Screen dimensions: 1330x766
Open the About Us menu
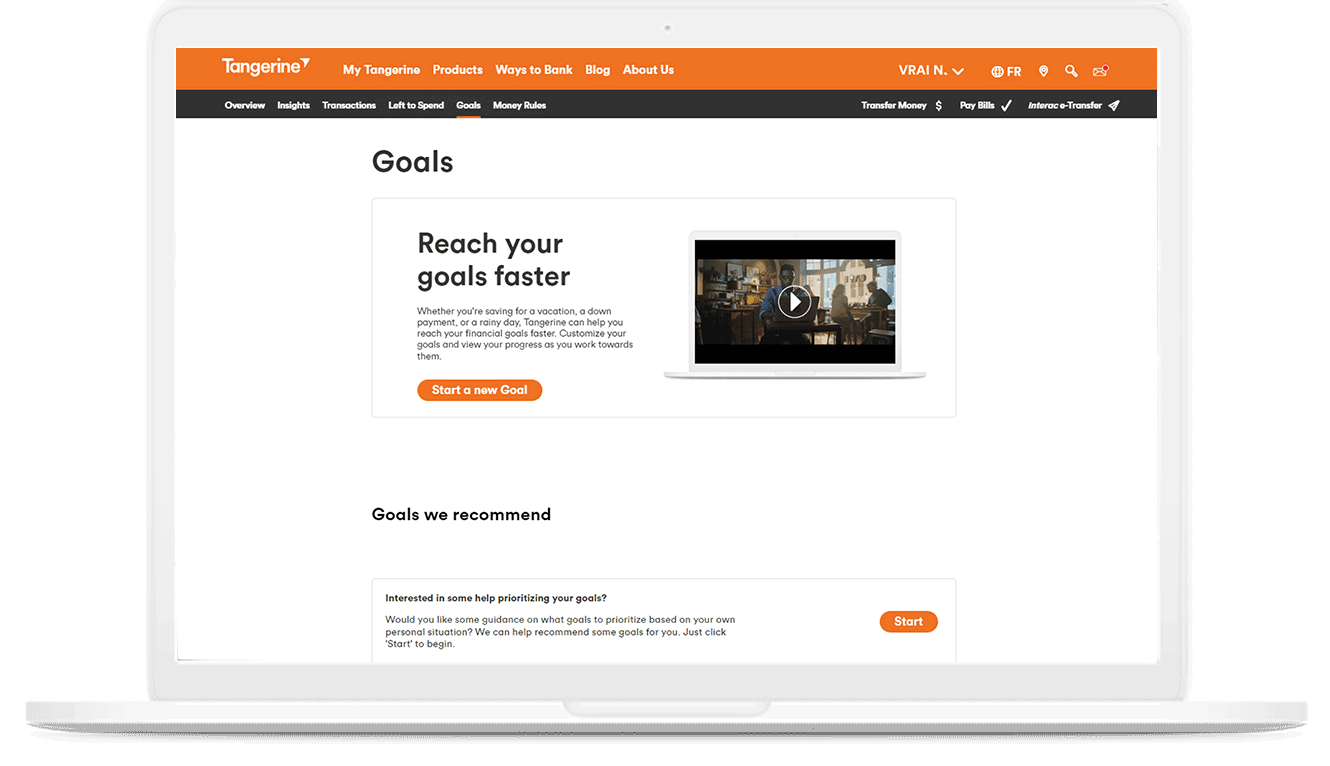[x=648, y=70]
